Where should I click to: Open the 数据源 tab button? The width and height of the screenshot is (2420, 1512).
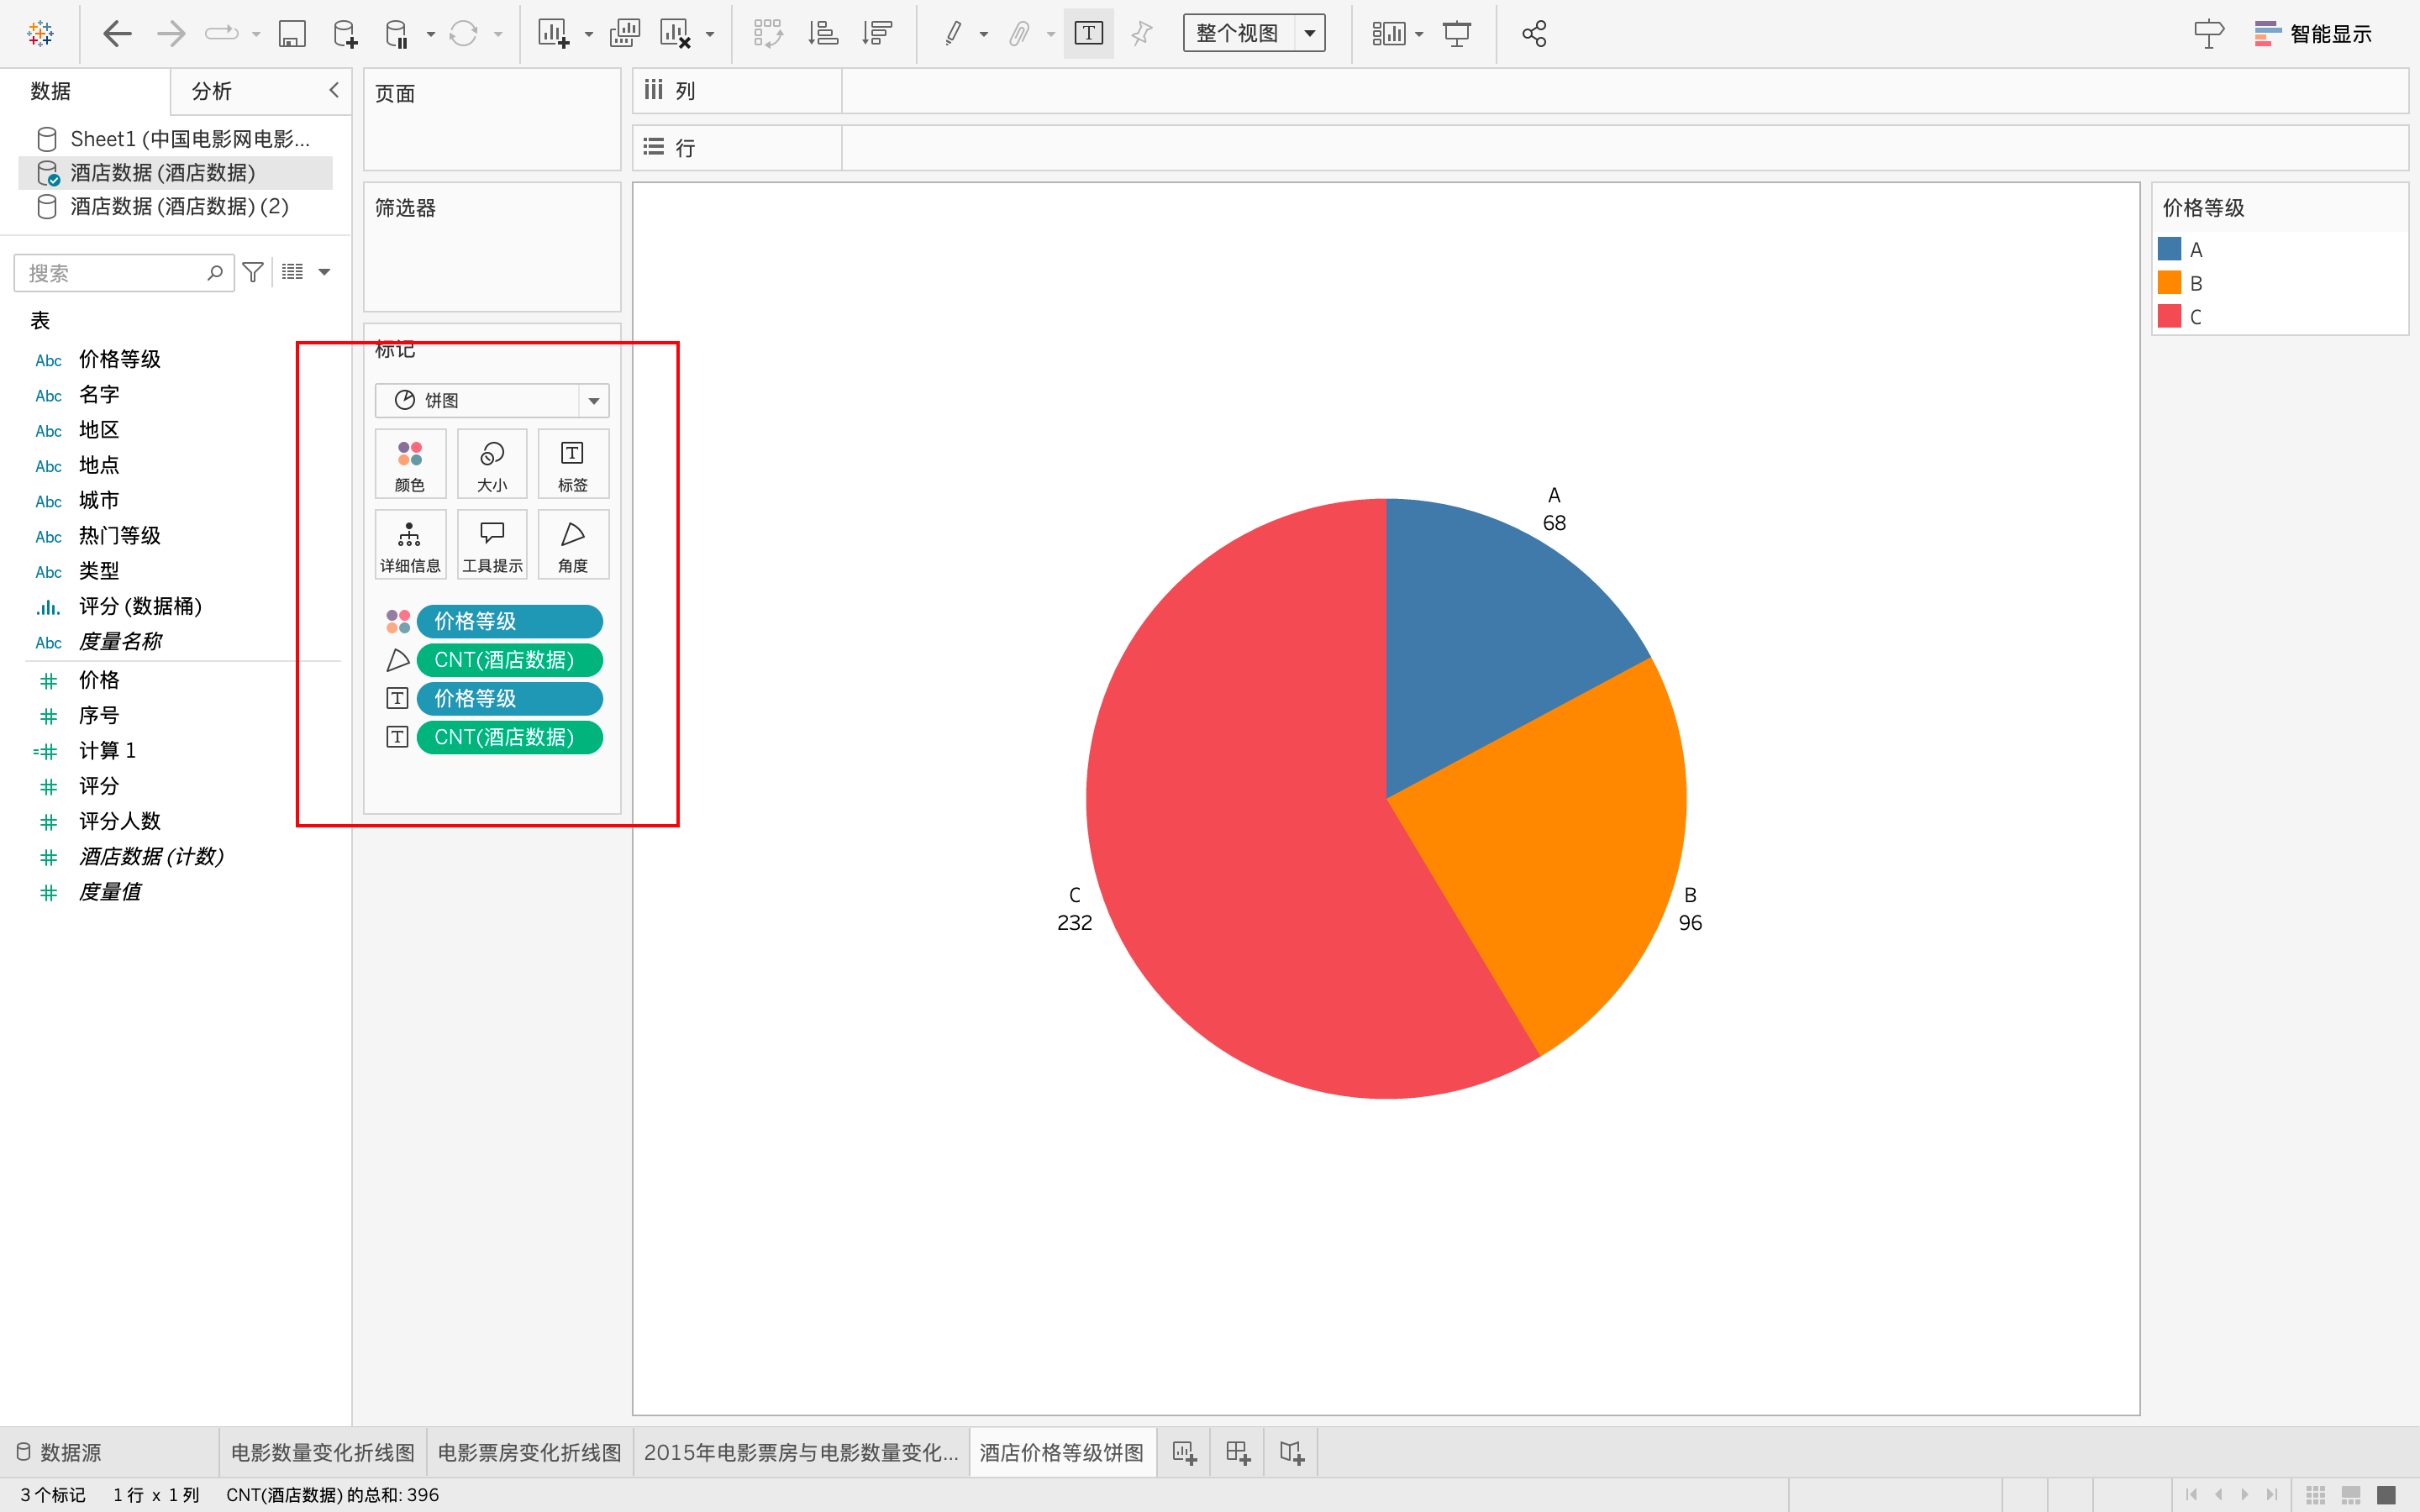60,1452
